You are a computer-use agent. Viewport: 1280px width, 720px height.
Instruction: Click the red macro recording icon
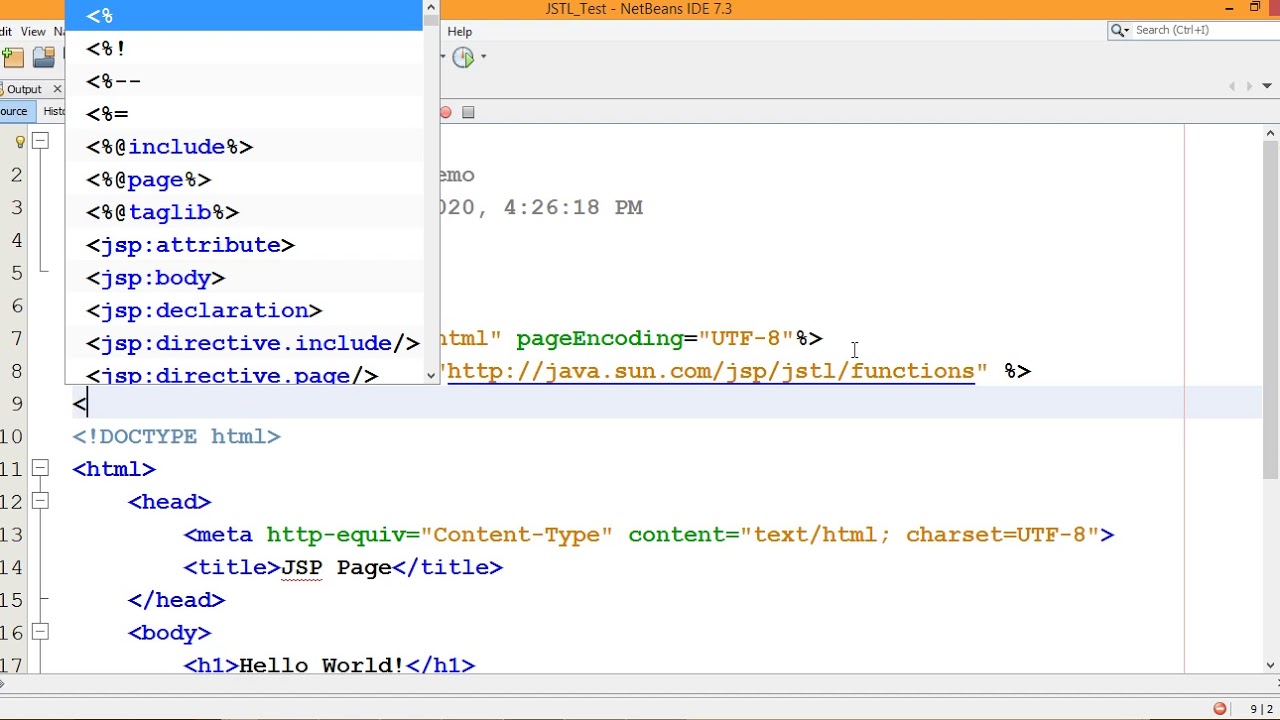point(446,112)
